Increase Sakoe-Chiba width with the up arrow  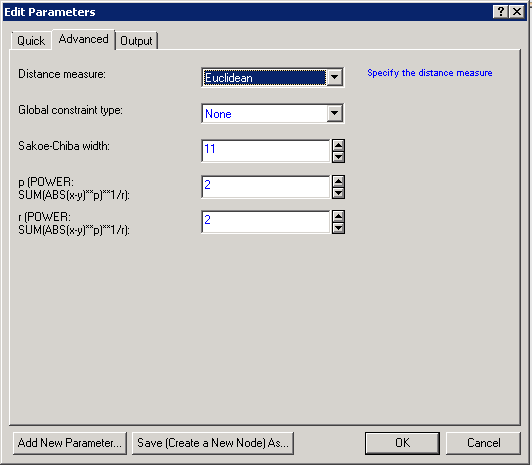[x=338, y=145]
